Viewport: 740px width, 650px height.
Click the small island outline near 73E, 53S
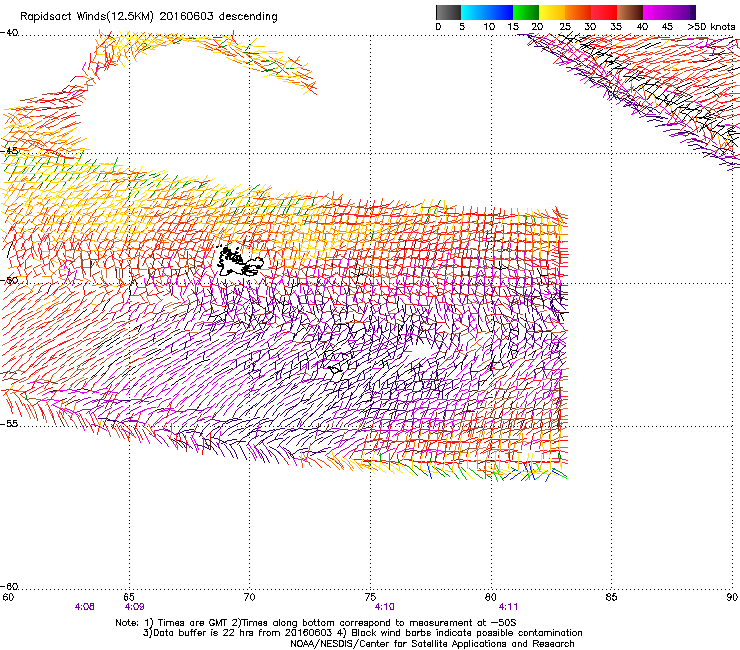(336, 368)
